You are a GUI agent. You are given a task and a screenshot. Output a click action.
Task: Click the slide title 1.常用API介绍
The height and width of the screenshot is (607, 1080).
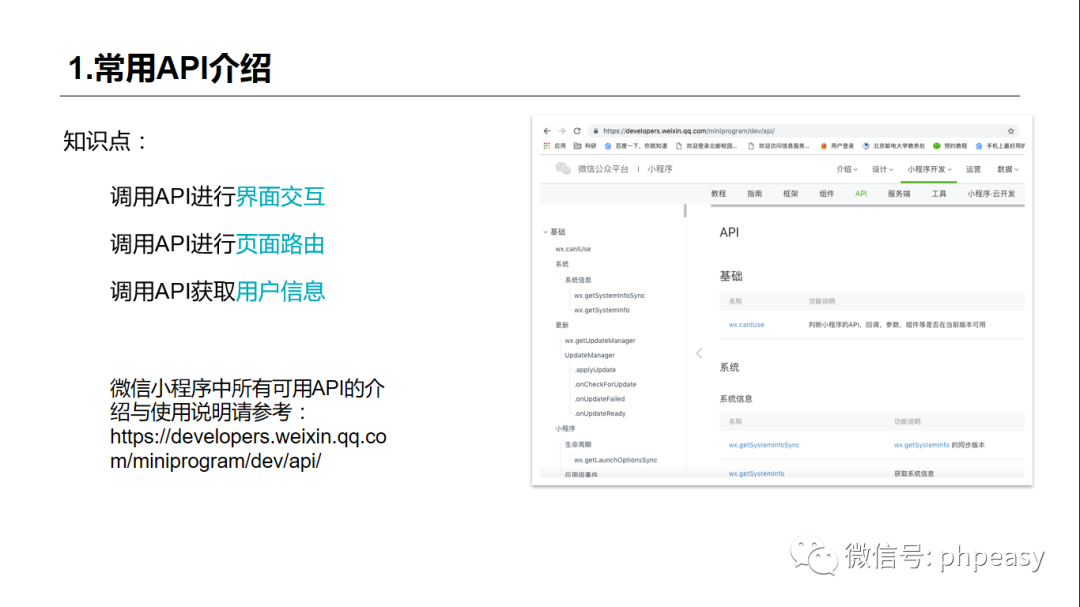click(169, 68)
